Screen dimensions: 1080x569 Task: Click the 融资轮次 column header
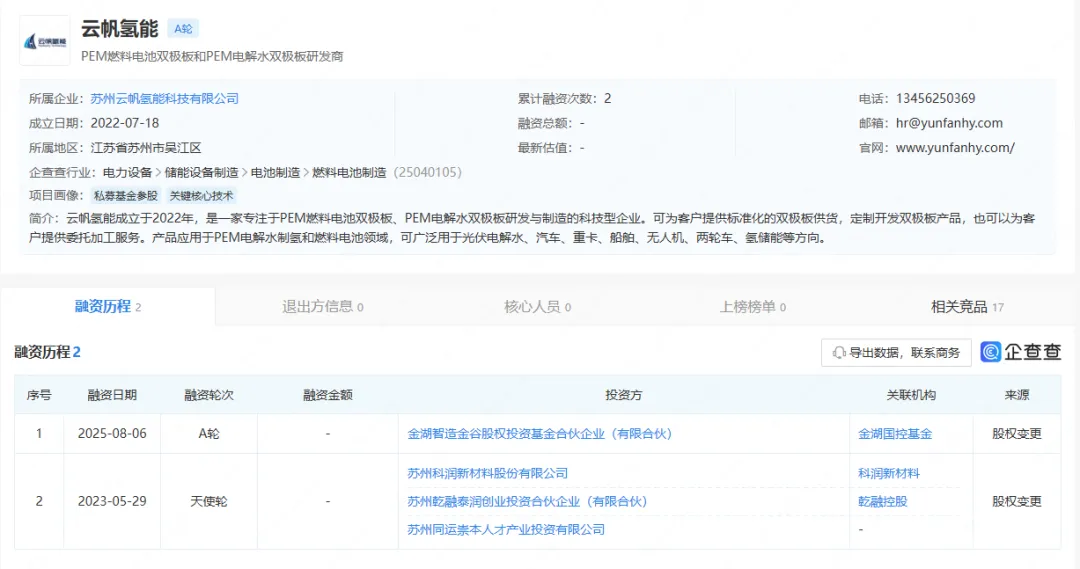209,395
